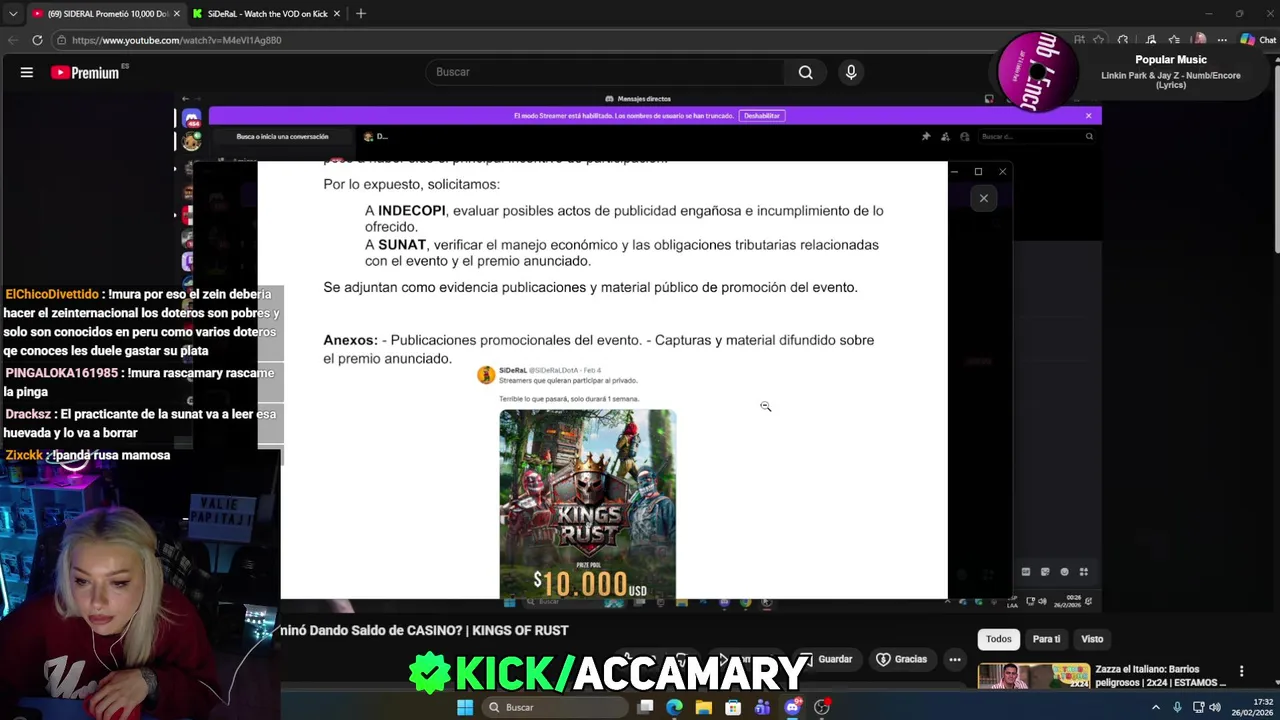1280x720 pixels.
Task: Dismiss the purple streamer mode banner
Action: tap(1089, 116)
